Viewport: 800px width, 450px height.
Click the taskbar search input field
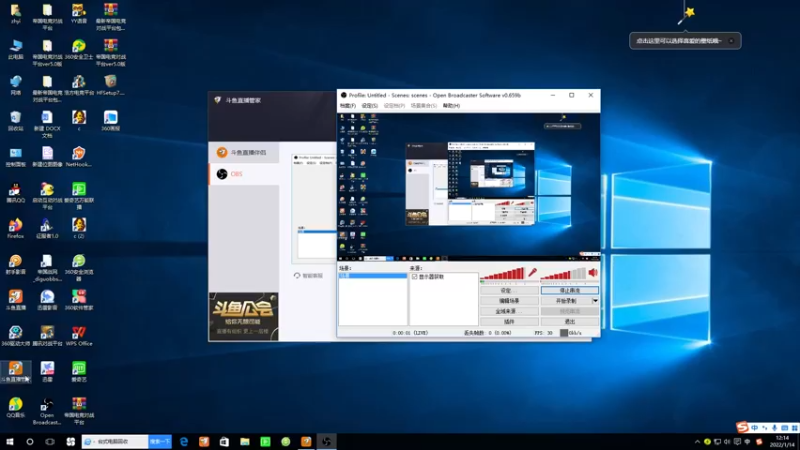115,442
